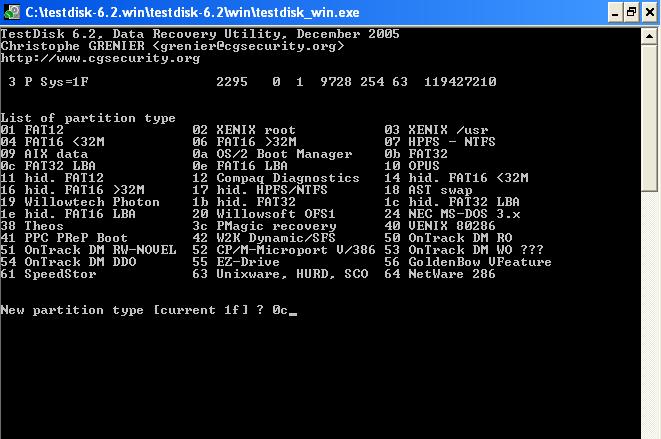Click the '03 XENIX /usr' entry
This screenshot has height=439, width=661.
436,130
